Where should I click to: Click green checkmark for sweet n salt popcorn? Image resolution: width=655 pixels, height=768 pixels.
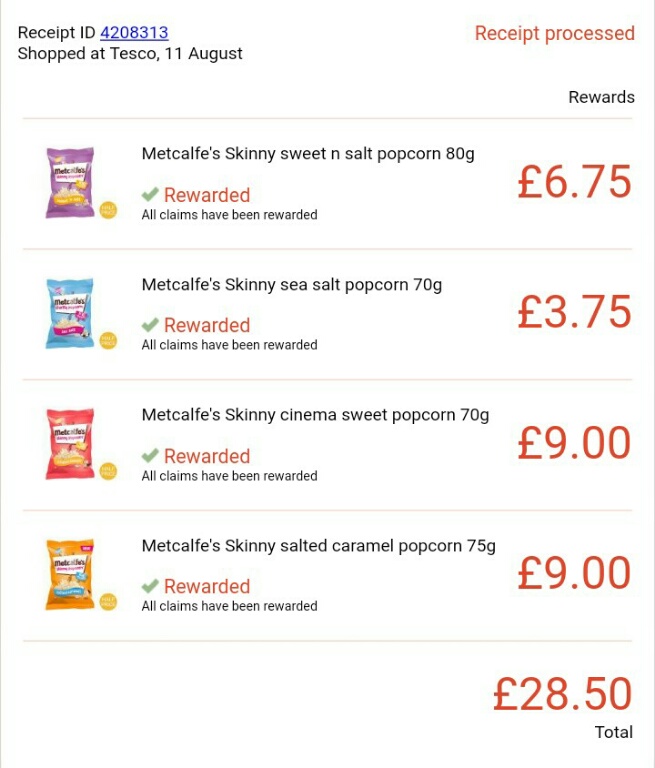pos(150,194)
